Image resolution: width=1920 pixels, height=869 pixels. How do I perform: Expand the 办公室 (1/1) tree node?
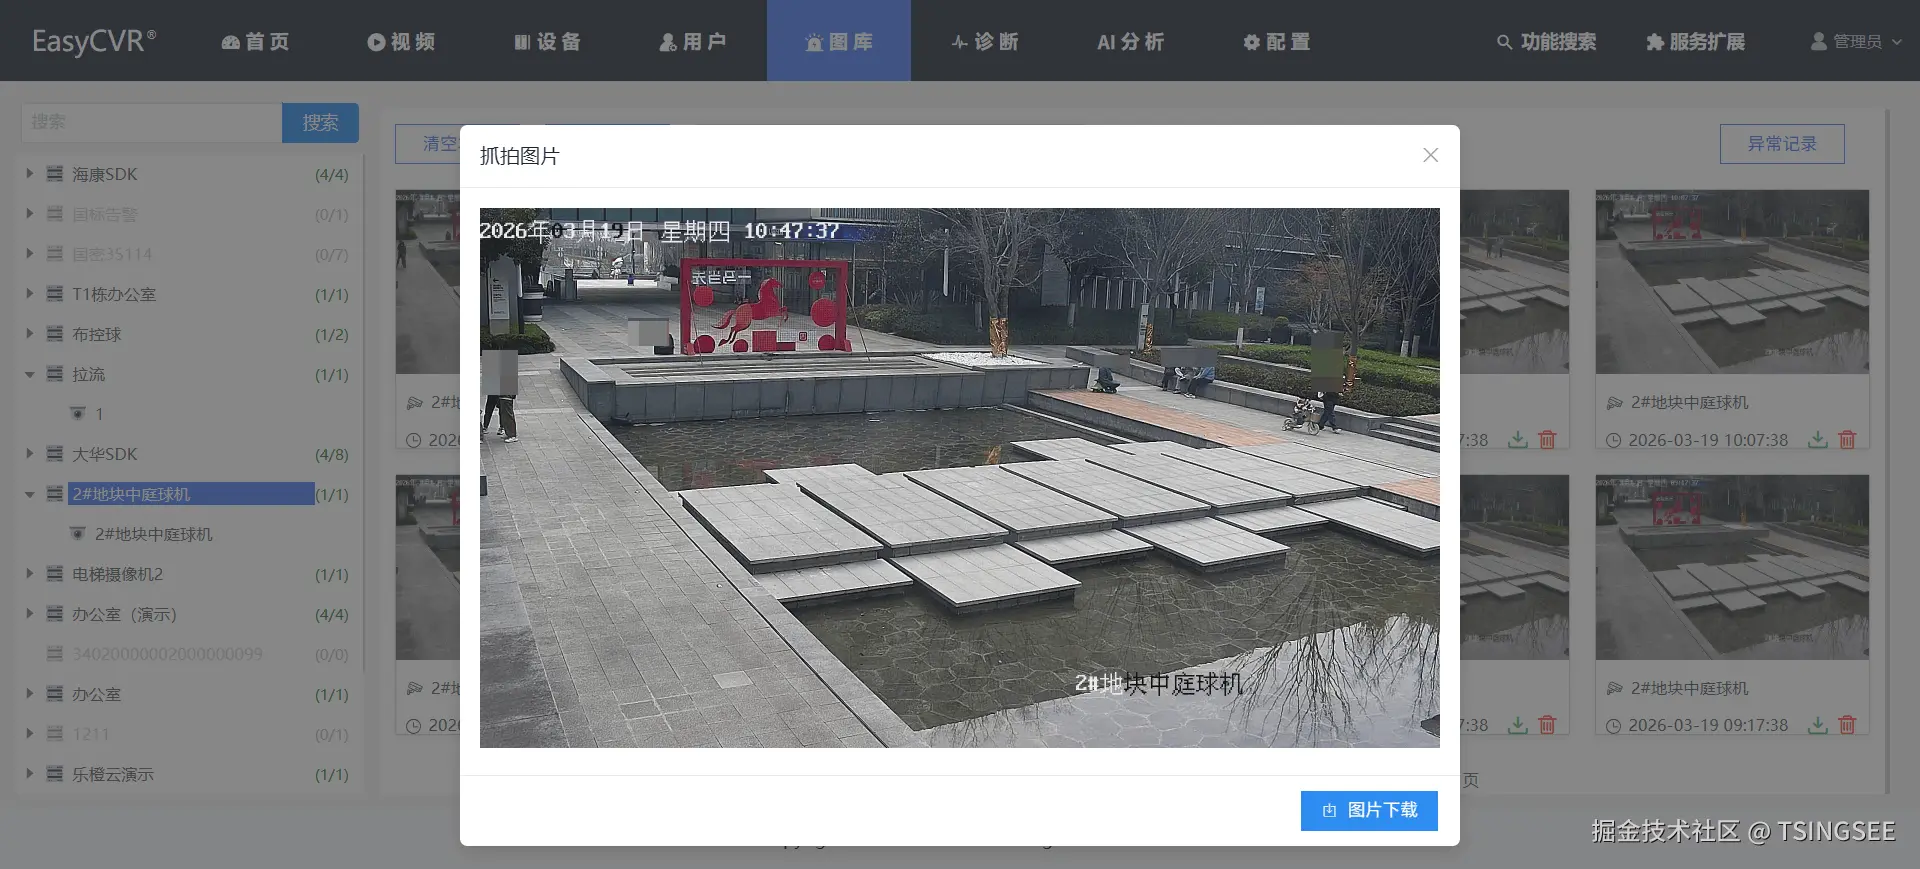pyautogui.click(x=29, y=694)
